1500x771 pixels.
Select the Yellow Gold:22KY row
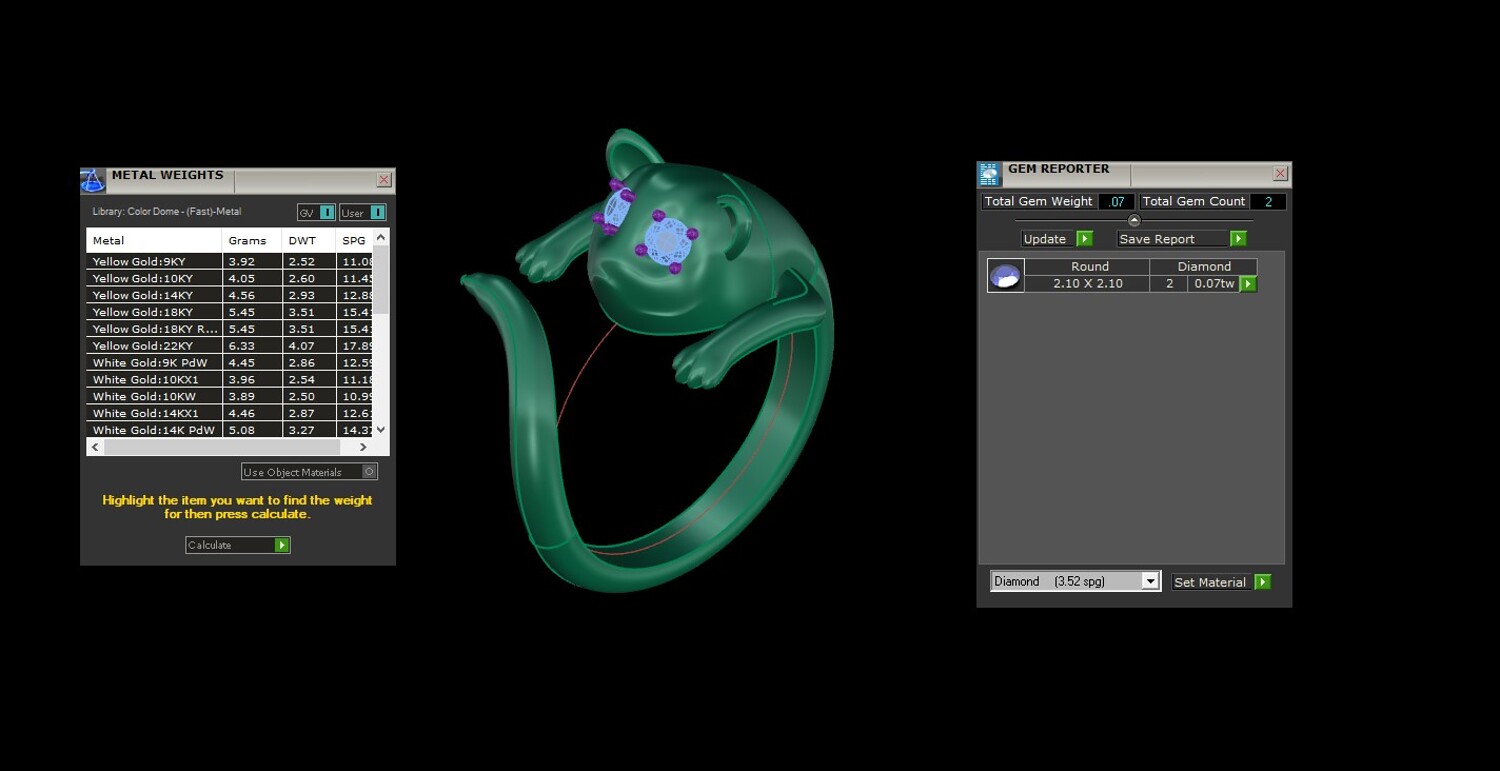click(230, 346)
